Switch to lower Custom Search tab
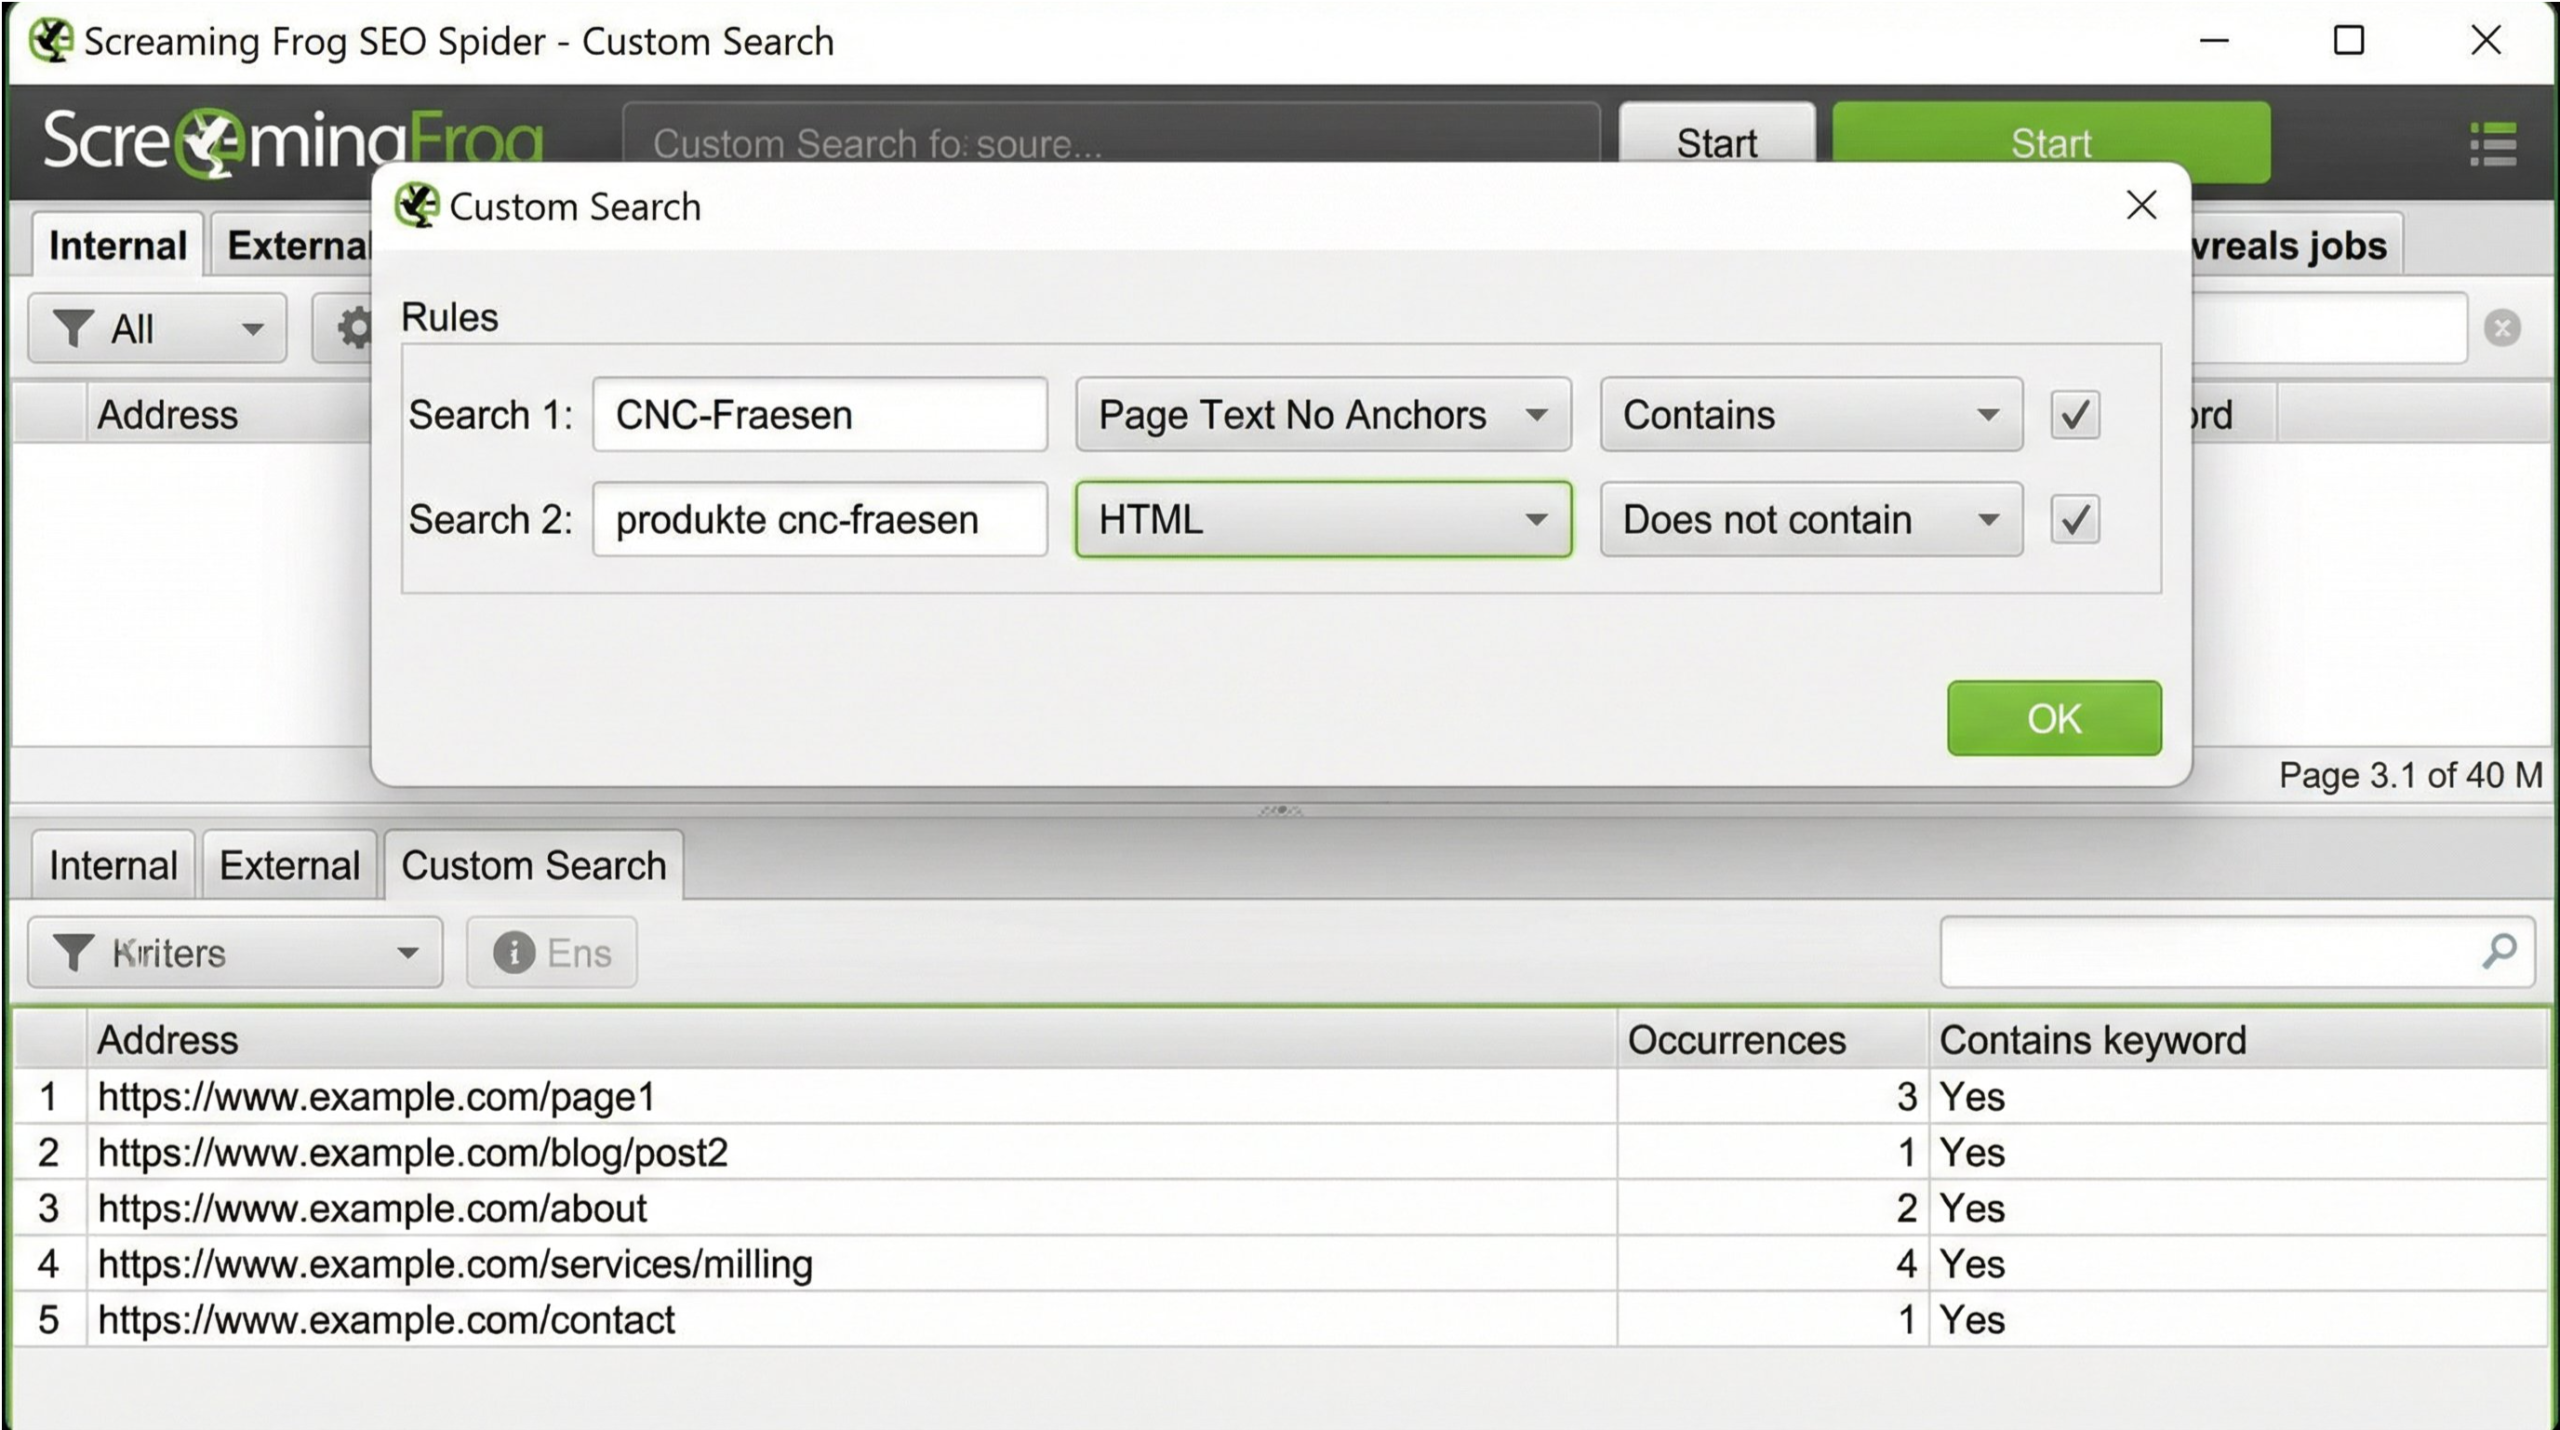2560x1430 pixels. coord(534,865)
